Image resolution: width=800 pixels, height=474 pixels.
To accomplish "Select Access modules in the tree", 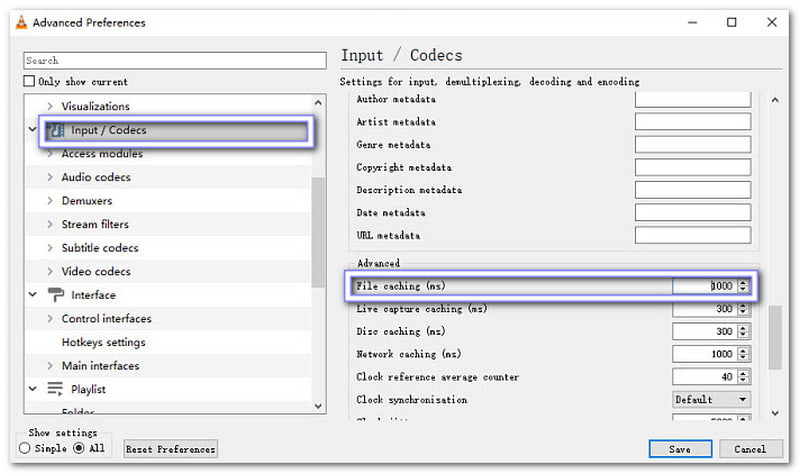I will pos(102,154).
